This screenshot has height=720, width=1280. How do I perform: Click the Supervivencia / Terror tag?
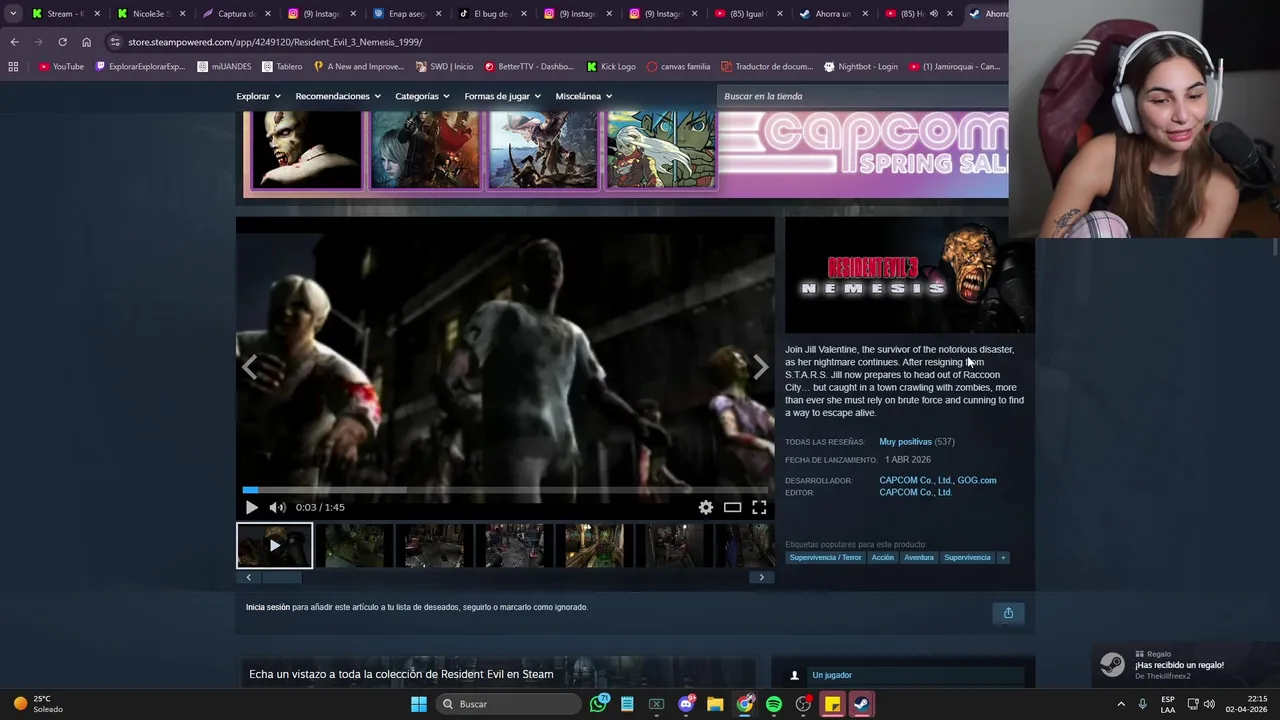(825, 557)
